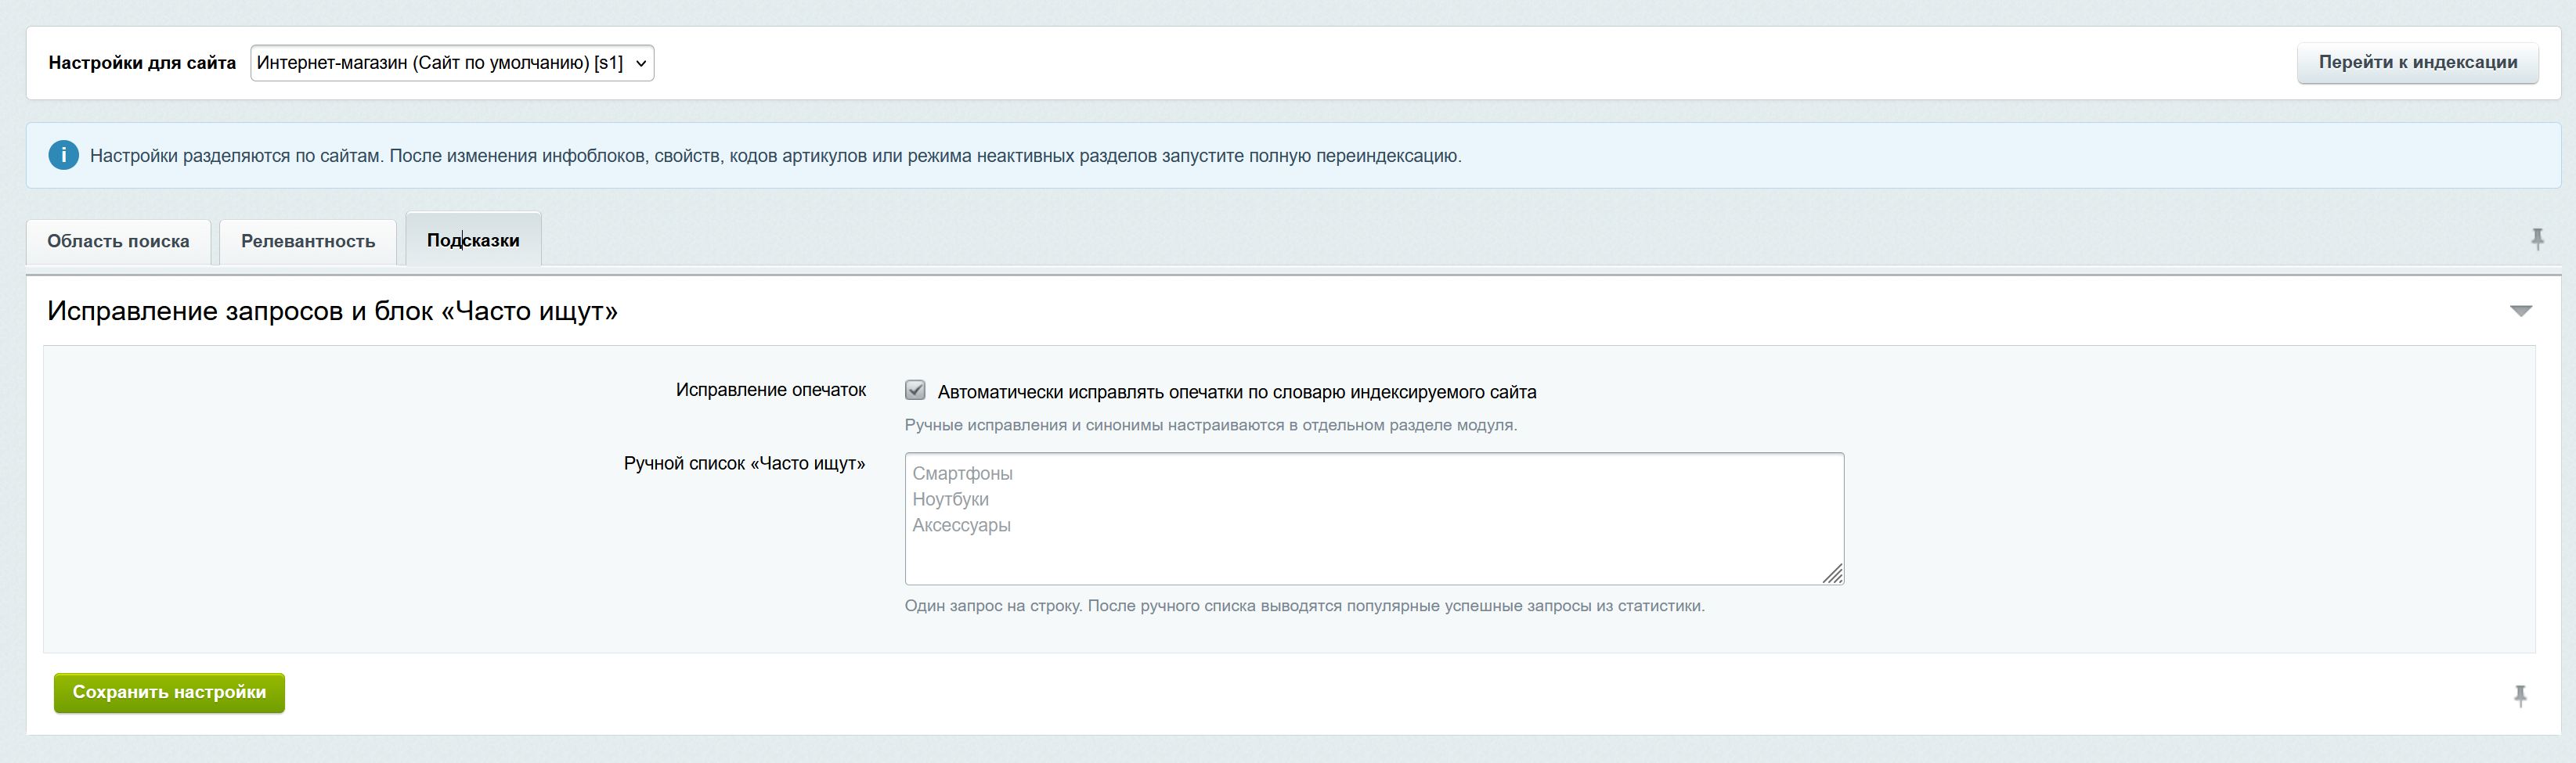Focus the «Часто ищут» manual list textarea
This screenshot has height=763, width=2576.
(x=1374, y=518)
